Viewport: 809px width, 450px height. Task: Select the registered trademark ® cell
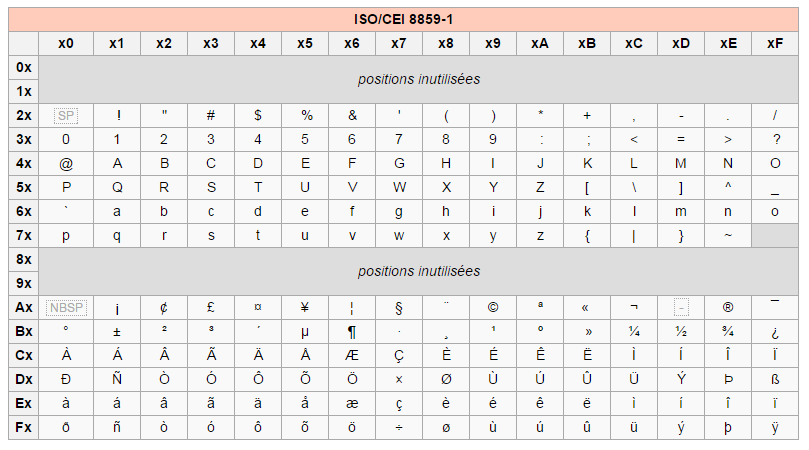(728, 308)
